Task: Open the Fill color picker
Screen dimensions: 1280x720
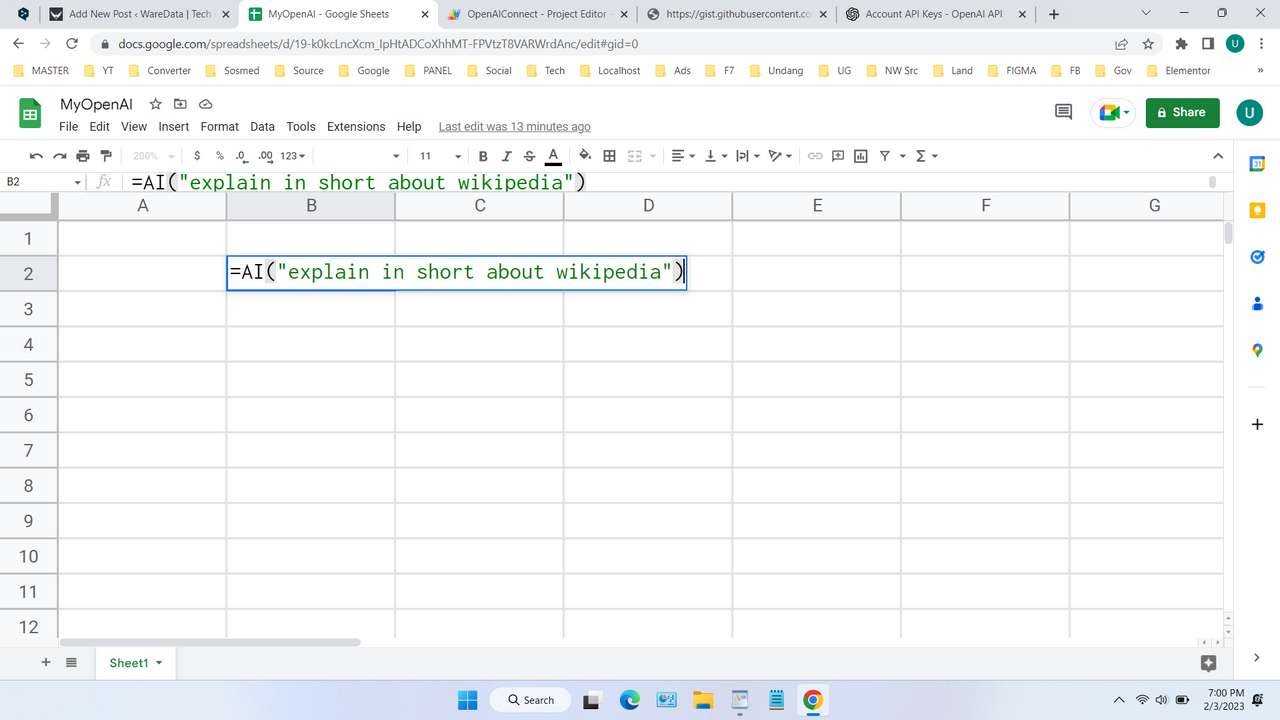Action: coord(585,156)
